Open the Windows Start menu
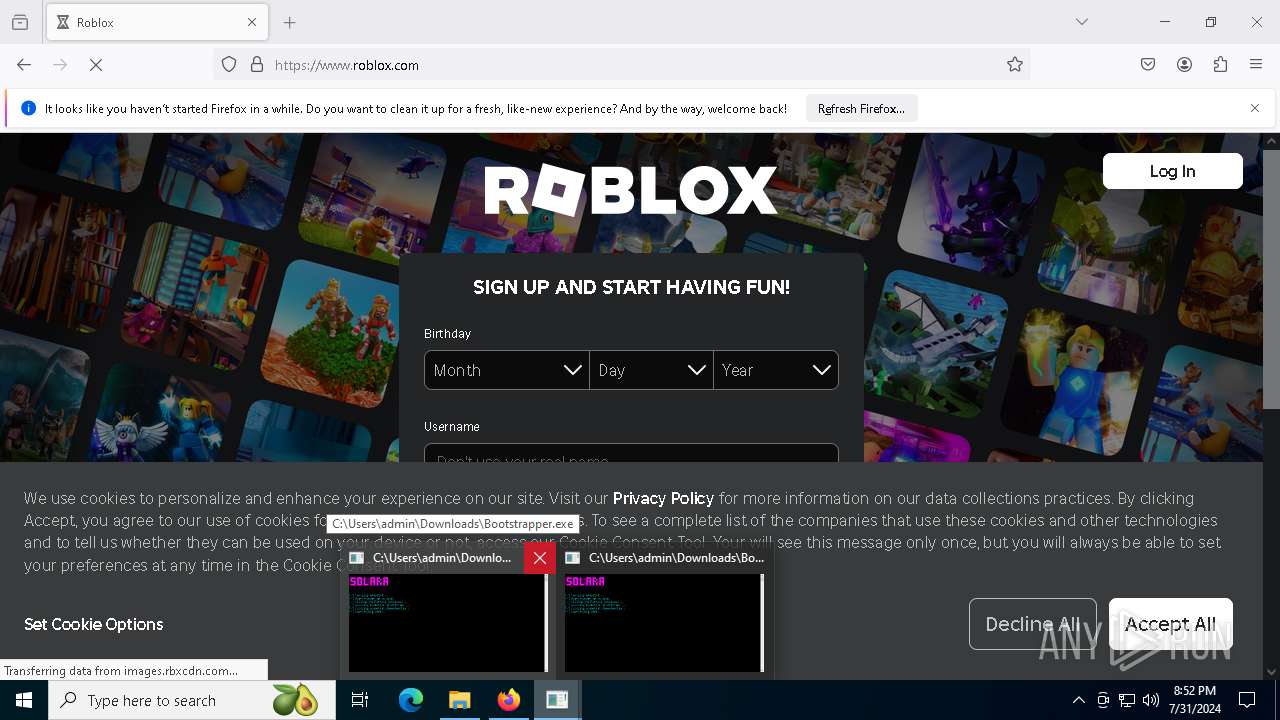 tap(24, 700)
